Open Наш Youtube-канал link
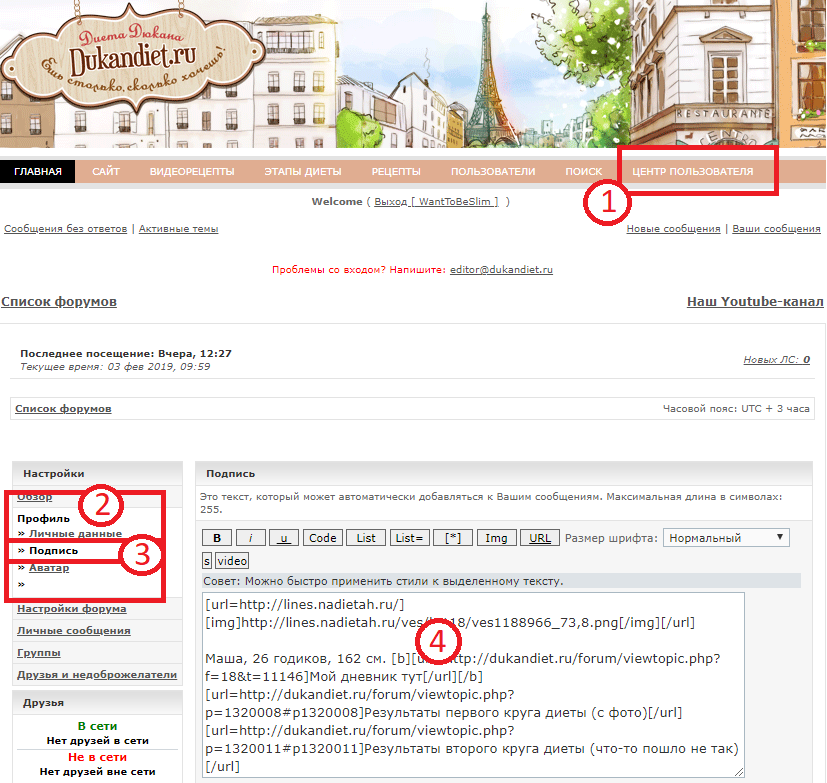The image size is (827, 783). pyautogui.click(x=755, y=302)
